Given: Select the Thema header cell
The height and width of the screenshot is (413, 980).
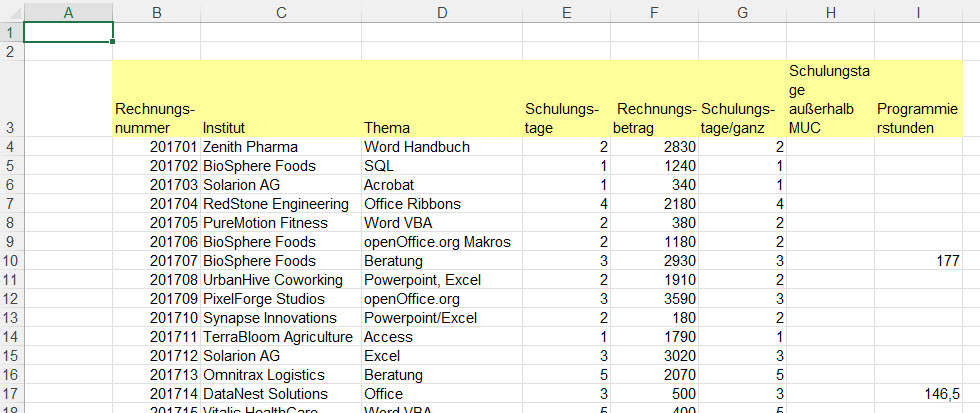Looking at the screenshot, I should tap(440, 128).
